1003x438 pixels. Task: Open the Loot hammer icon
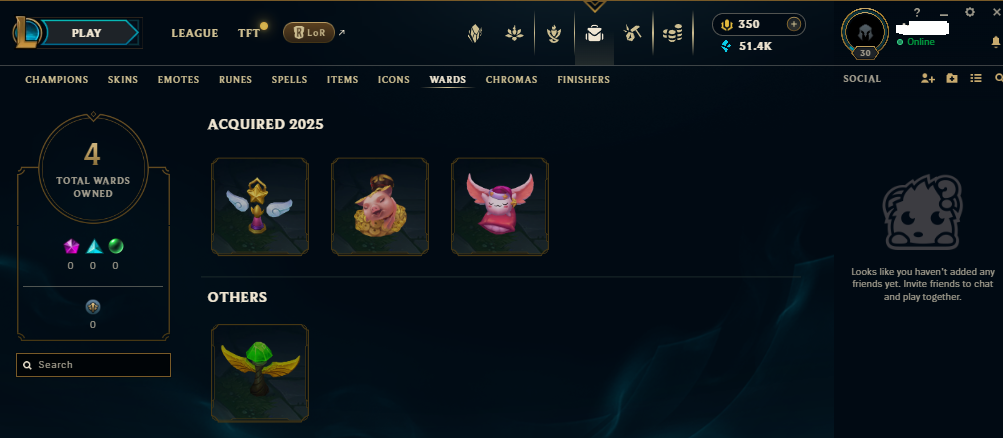pyautogui.click(x=633, y=33)
